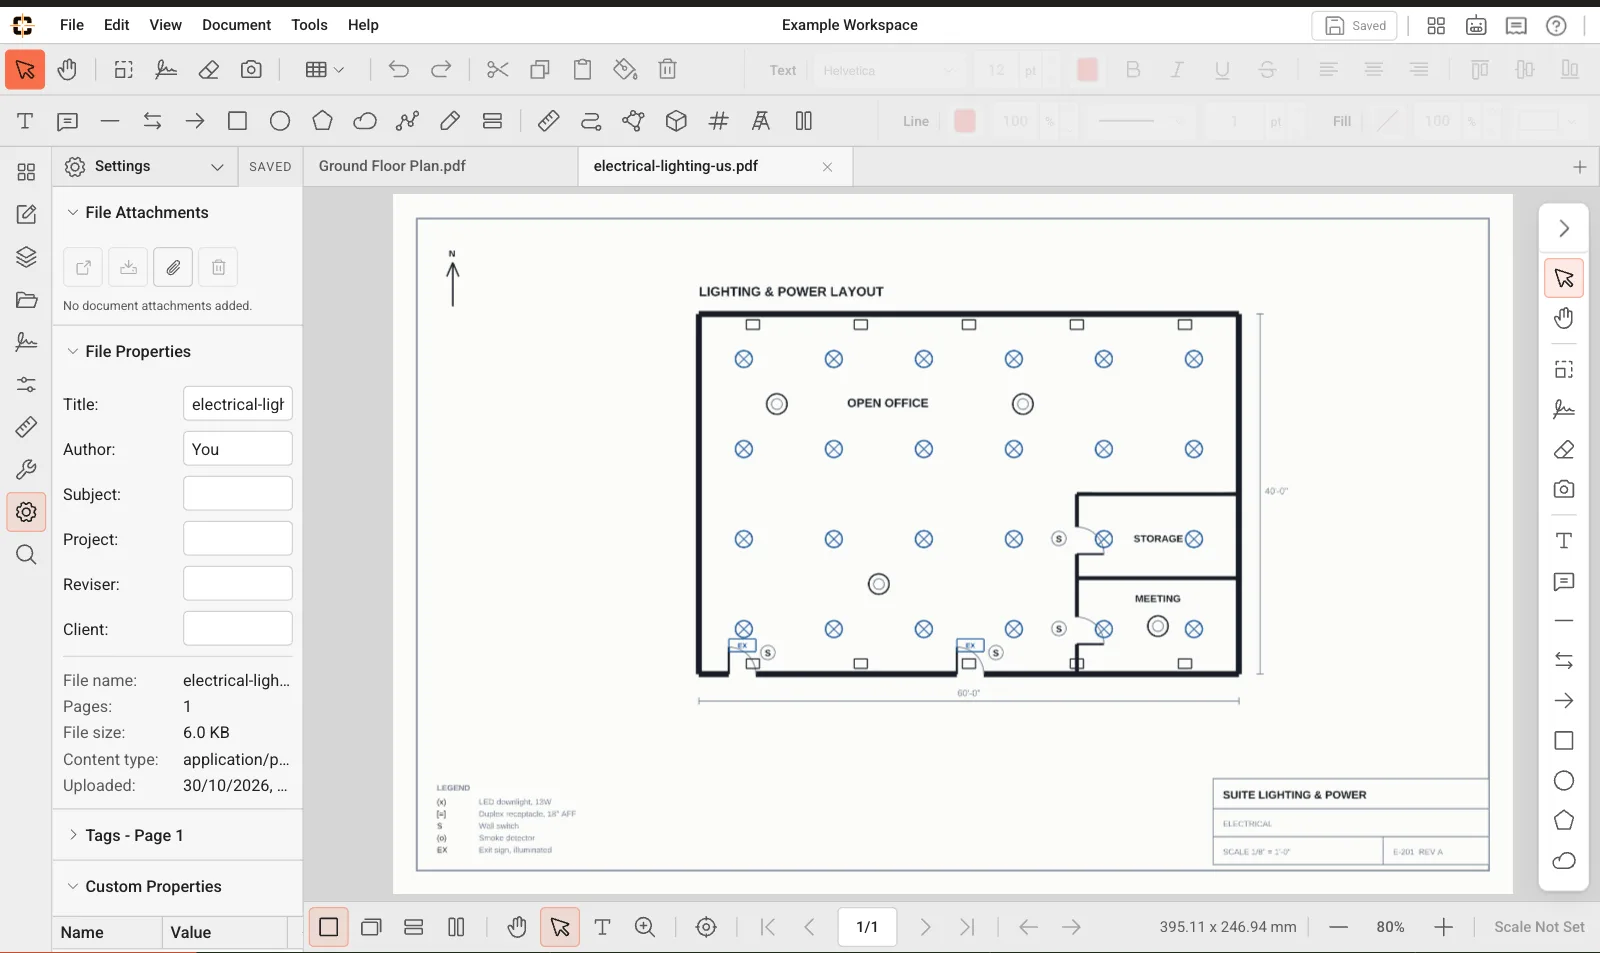Click the text color swatch
Image resolution: width=1600 pixels, height=953 pixels.
tap(1087, 70)
